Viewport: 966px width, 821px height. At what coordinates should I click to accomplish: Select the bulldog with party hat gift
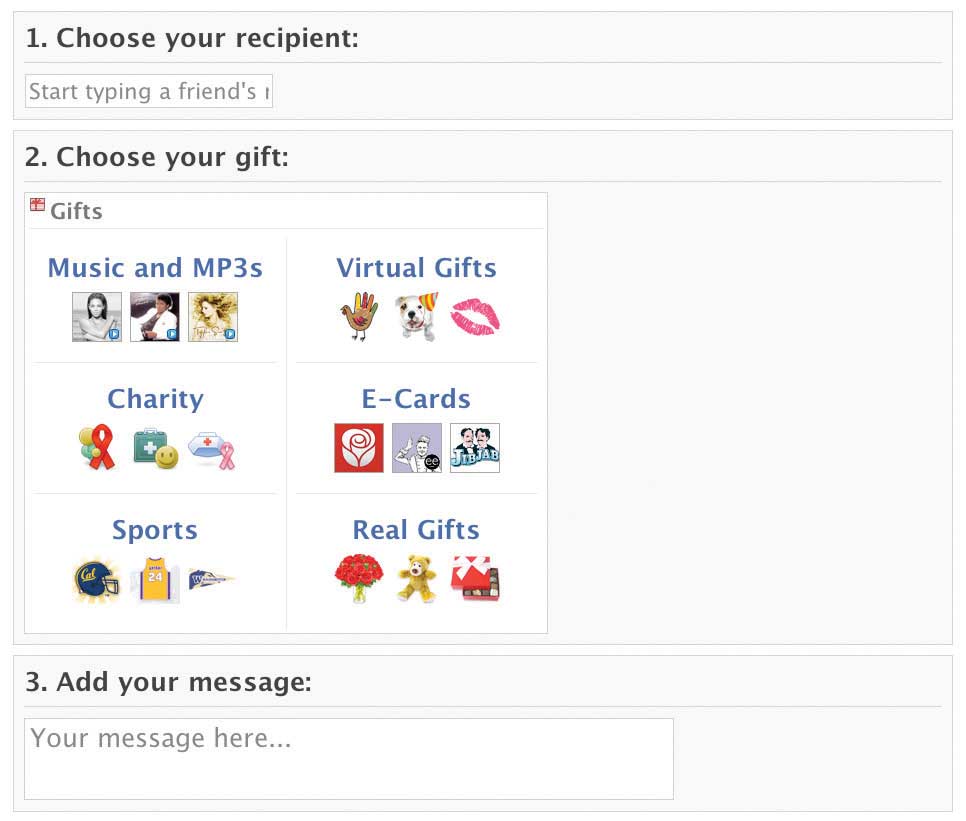tap(417, 317)
